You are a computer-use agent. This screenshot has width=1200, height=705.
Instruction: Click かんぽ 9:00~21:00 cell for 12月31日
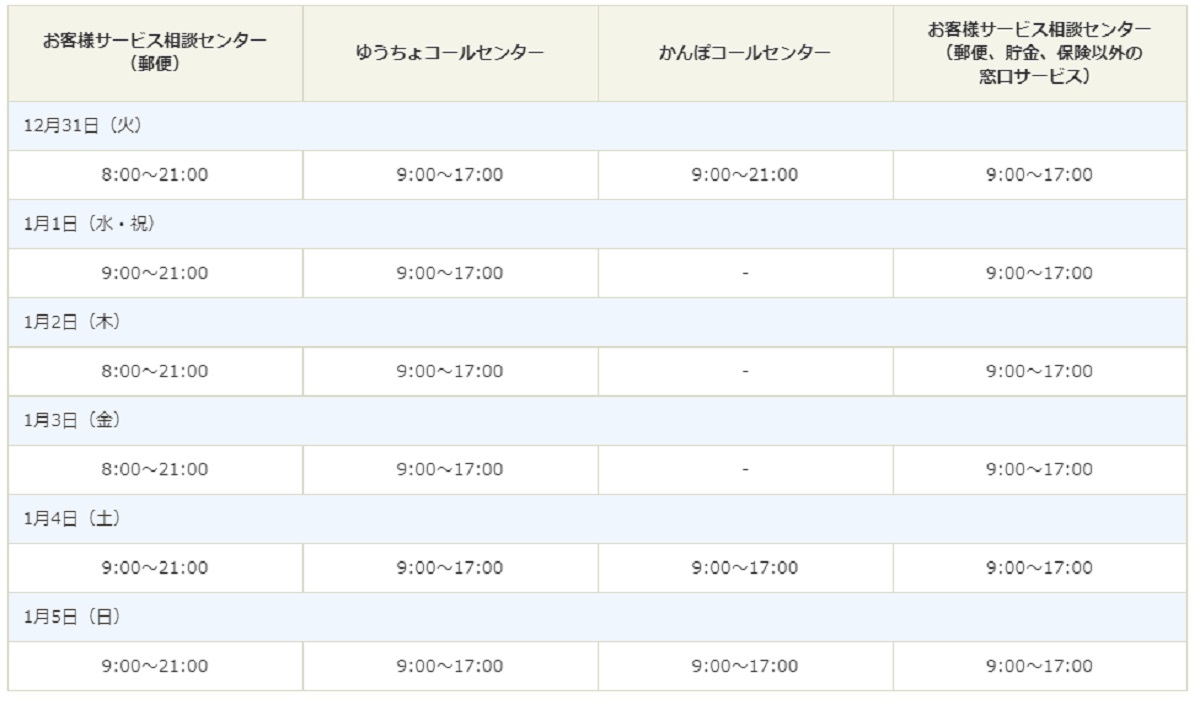tap(746, 175)
